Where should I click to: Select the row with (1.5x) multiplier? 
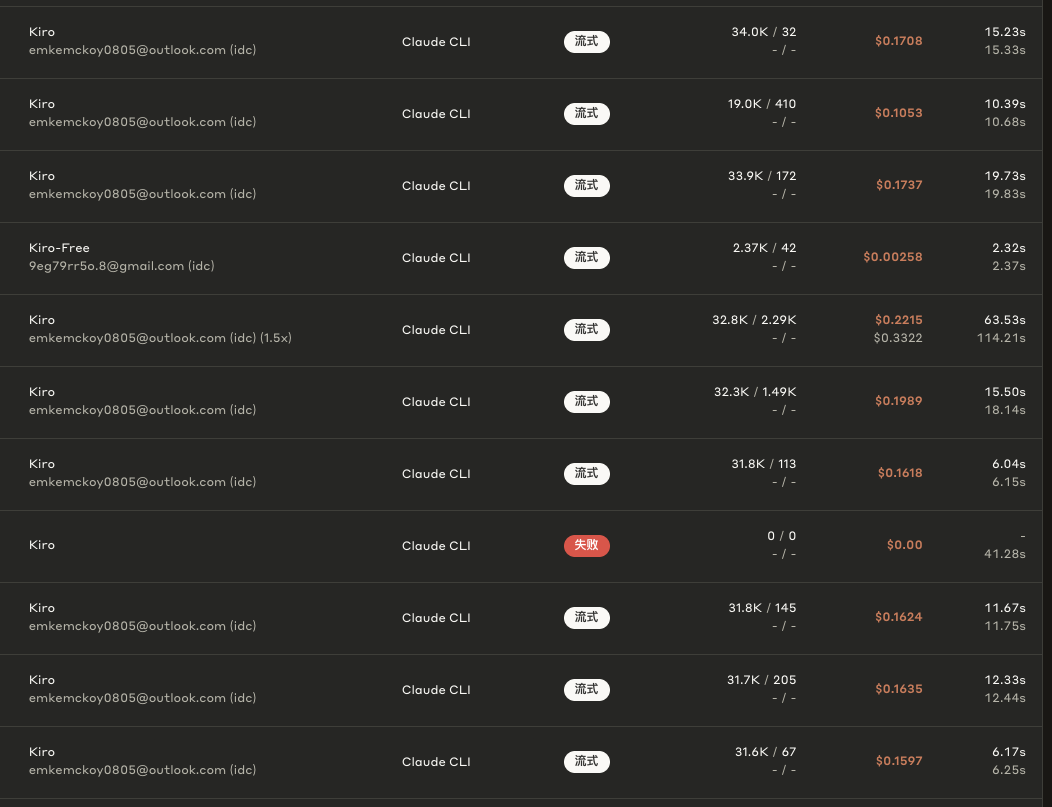coord(521,330)
